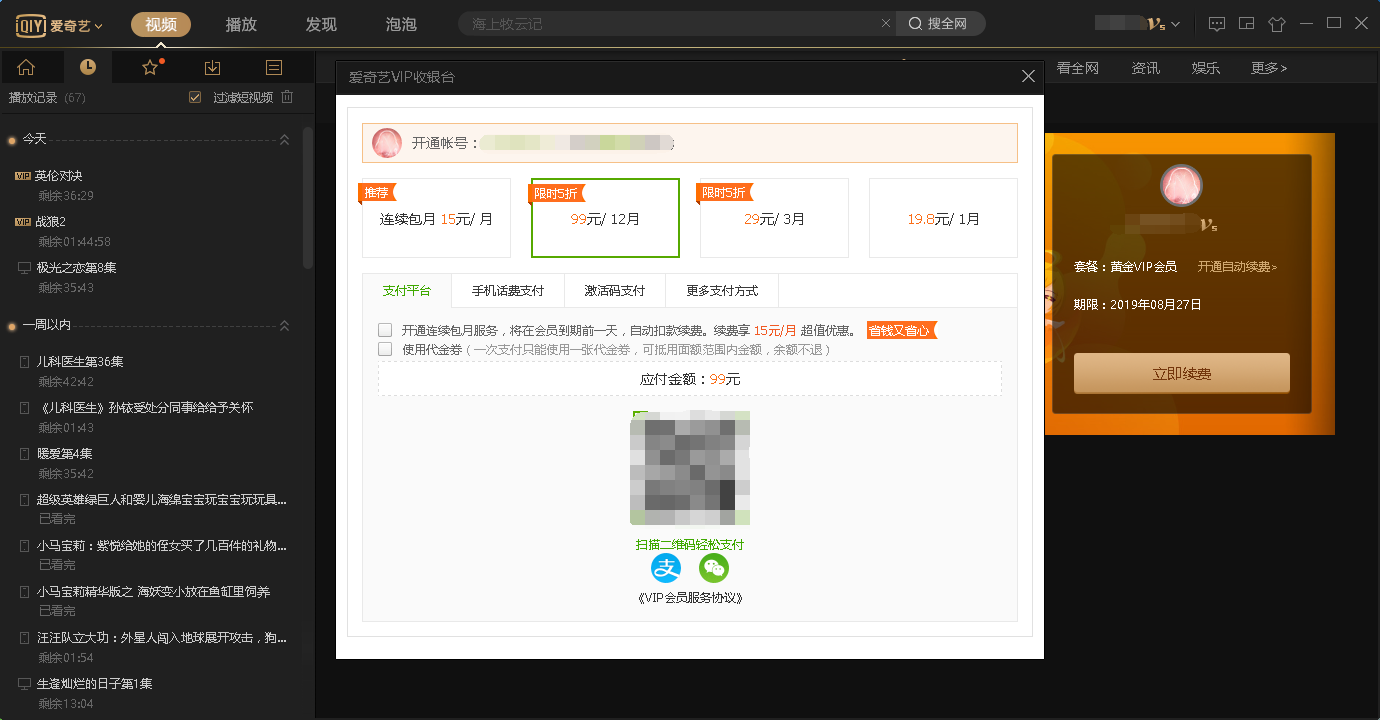Choose the 99元/12月 plan
The height and width of the screenshot is (720, 1380).
(605, 218)
